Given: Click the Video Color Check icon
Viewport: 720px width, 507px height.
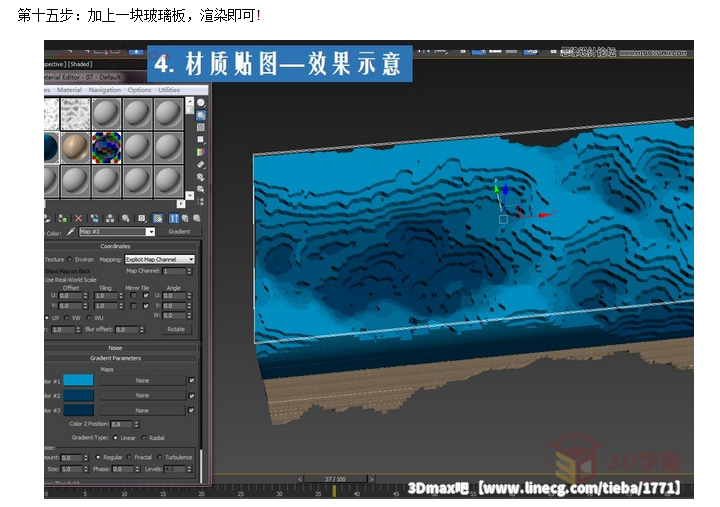Looking at the screenshot, I should pos(201,152).
